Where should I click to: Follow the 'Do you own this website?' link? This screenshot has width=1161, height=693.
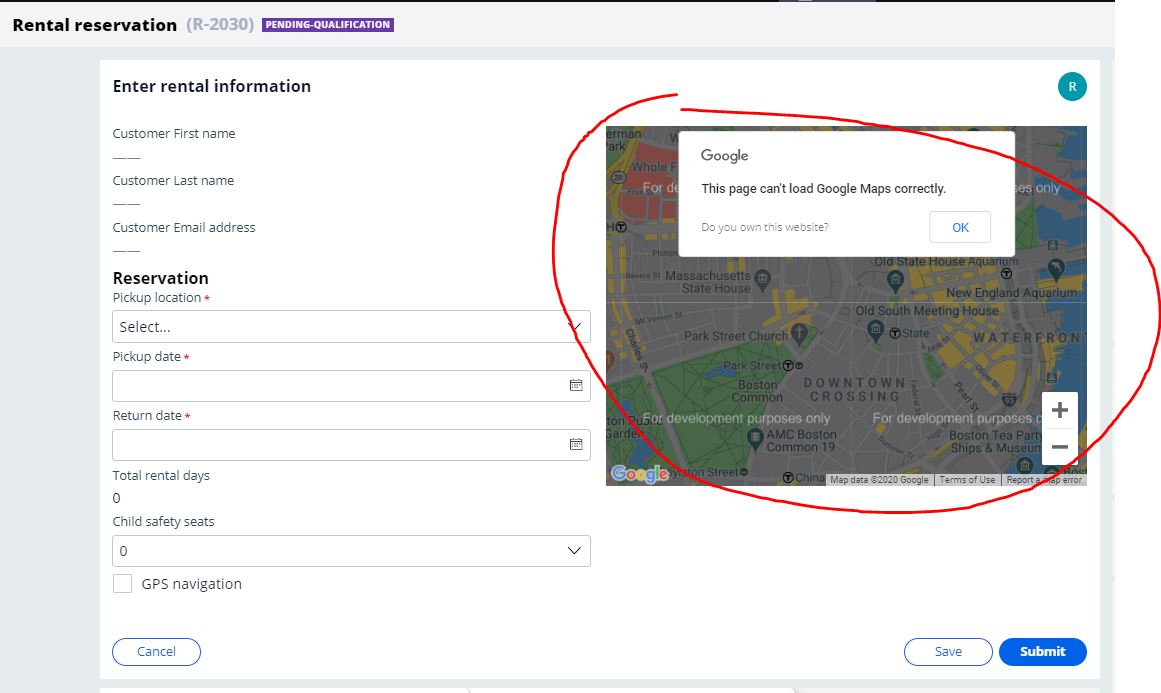pos(765,227)
